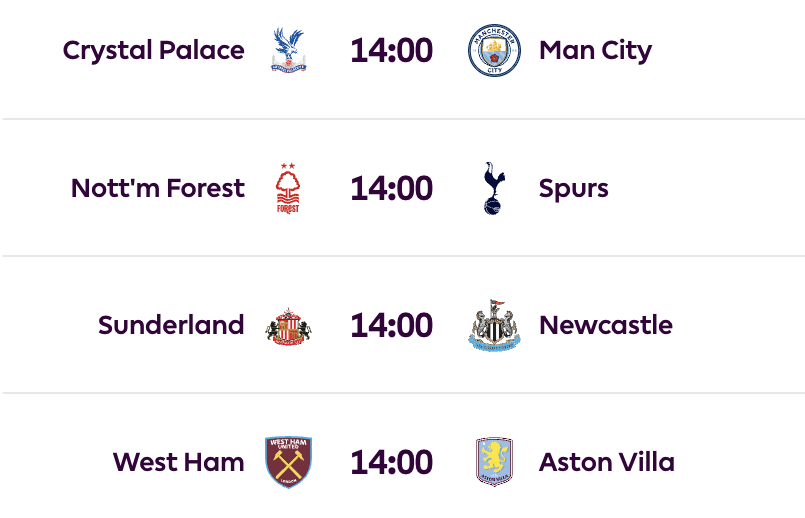Open the Sunderland team name link
Screen dimensions: 805x518
(171, 326)
